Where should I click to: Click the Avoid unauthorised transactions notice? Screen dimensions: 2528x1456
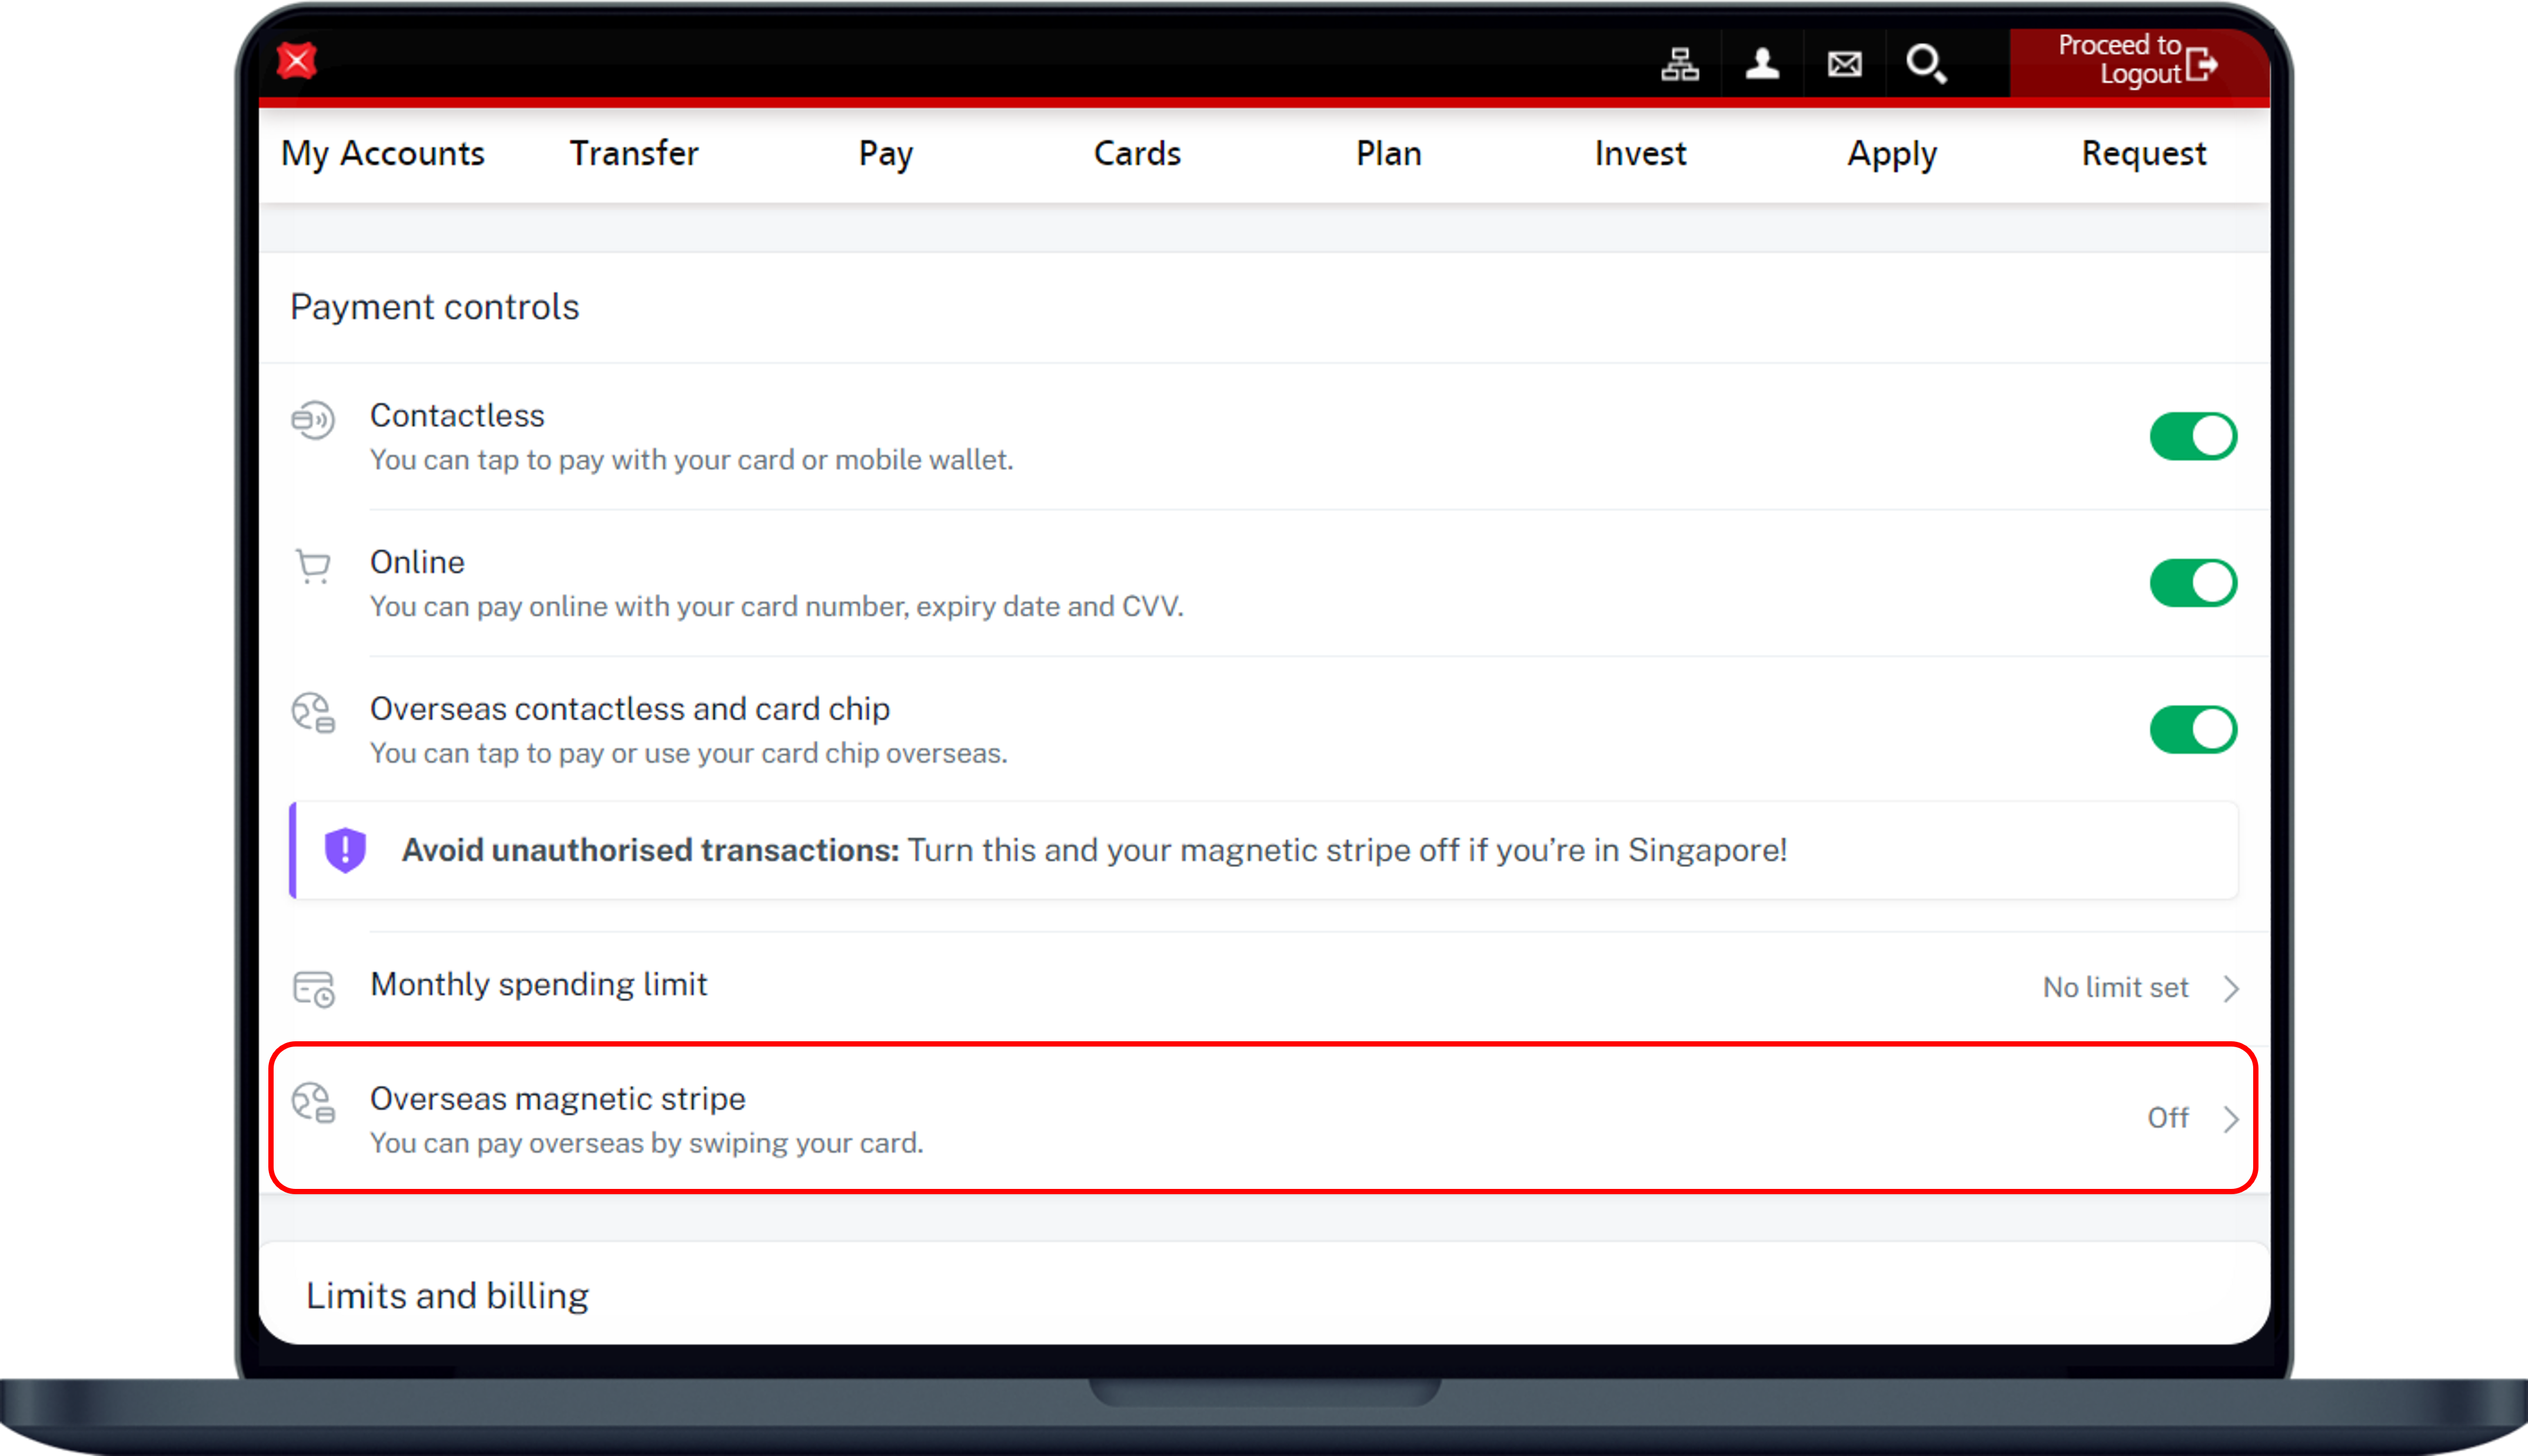click(1264, 850)
